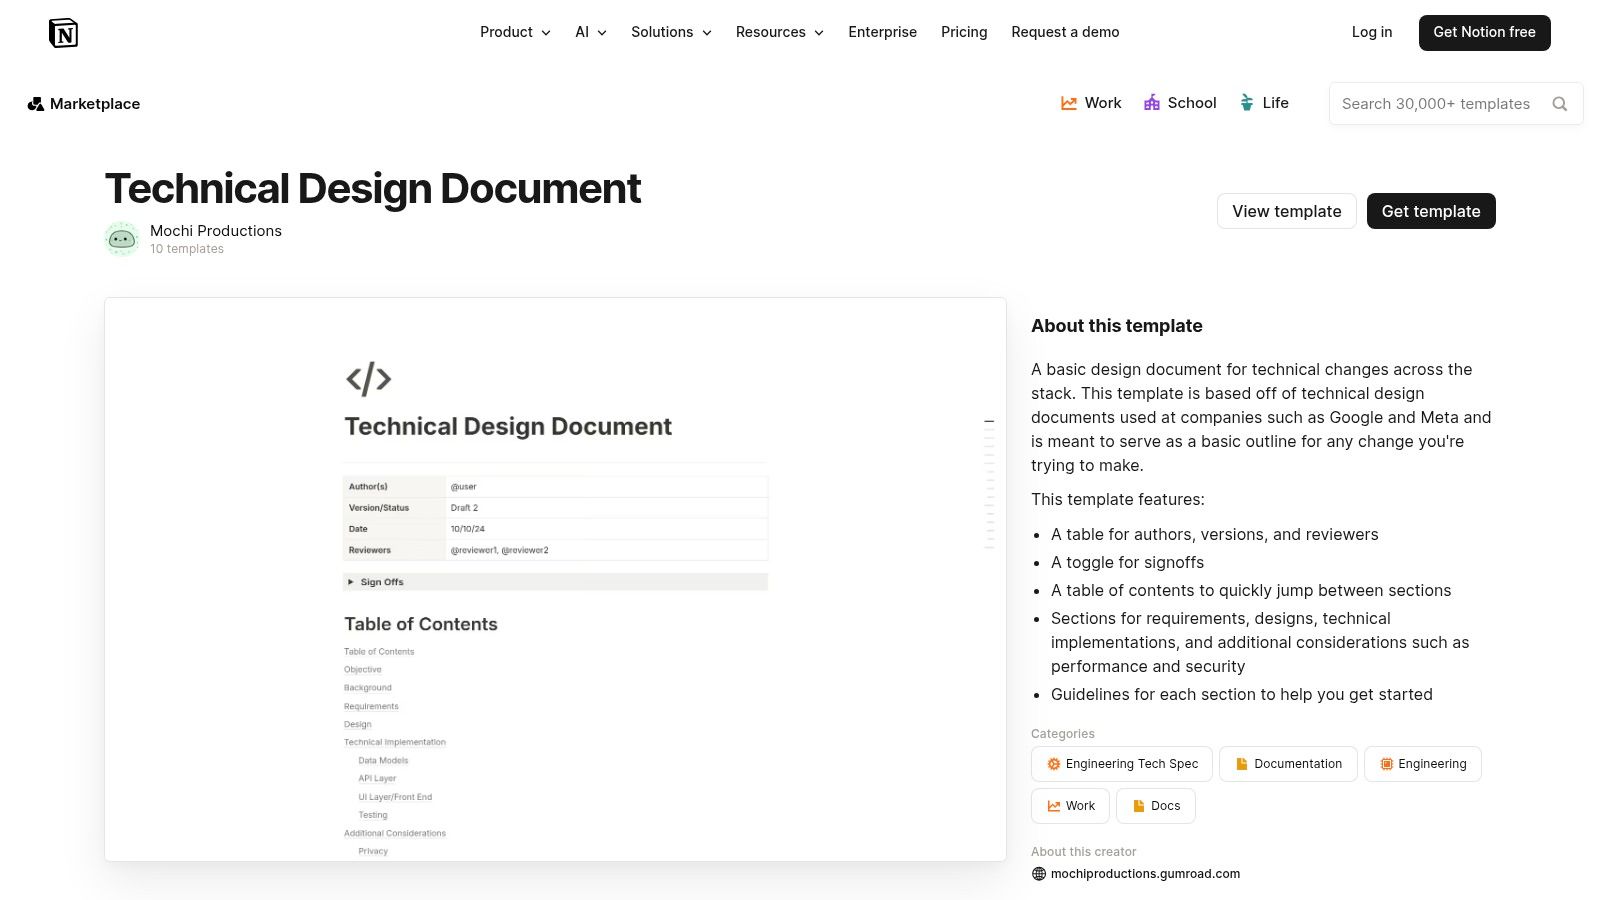
Task: Click the Marketplace shapes icon
Action: click(x=36, y=104)
